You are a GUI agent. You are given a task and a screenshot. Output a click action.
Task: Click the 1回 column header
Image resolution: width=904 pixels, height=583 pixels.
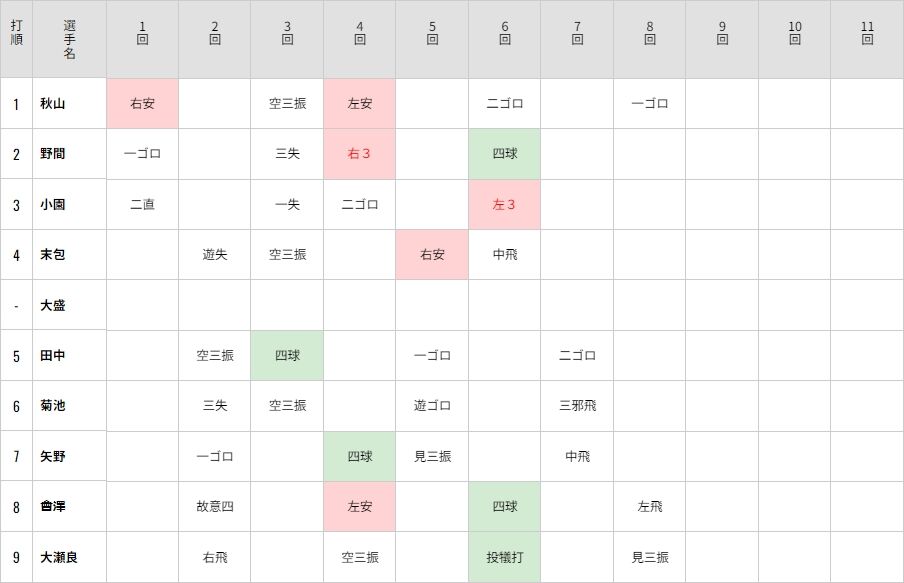click(x=142, y=33)
